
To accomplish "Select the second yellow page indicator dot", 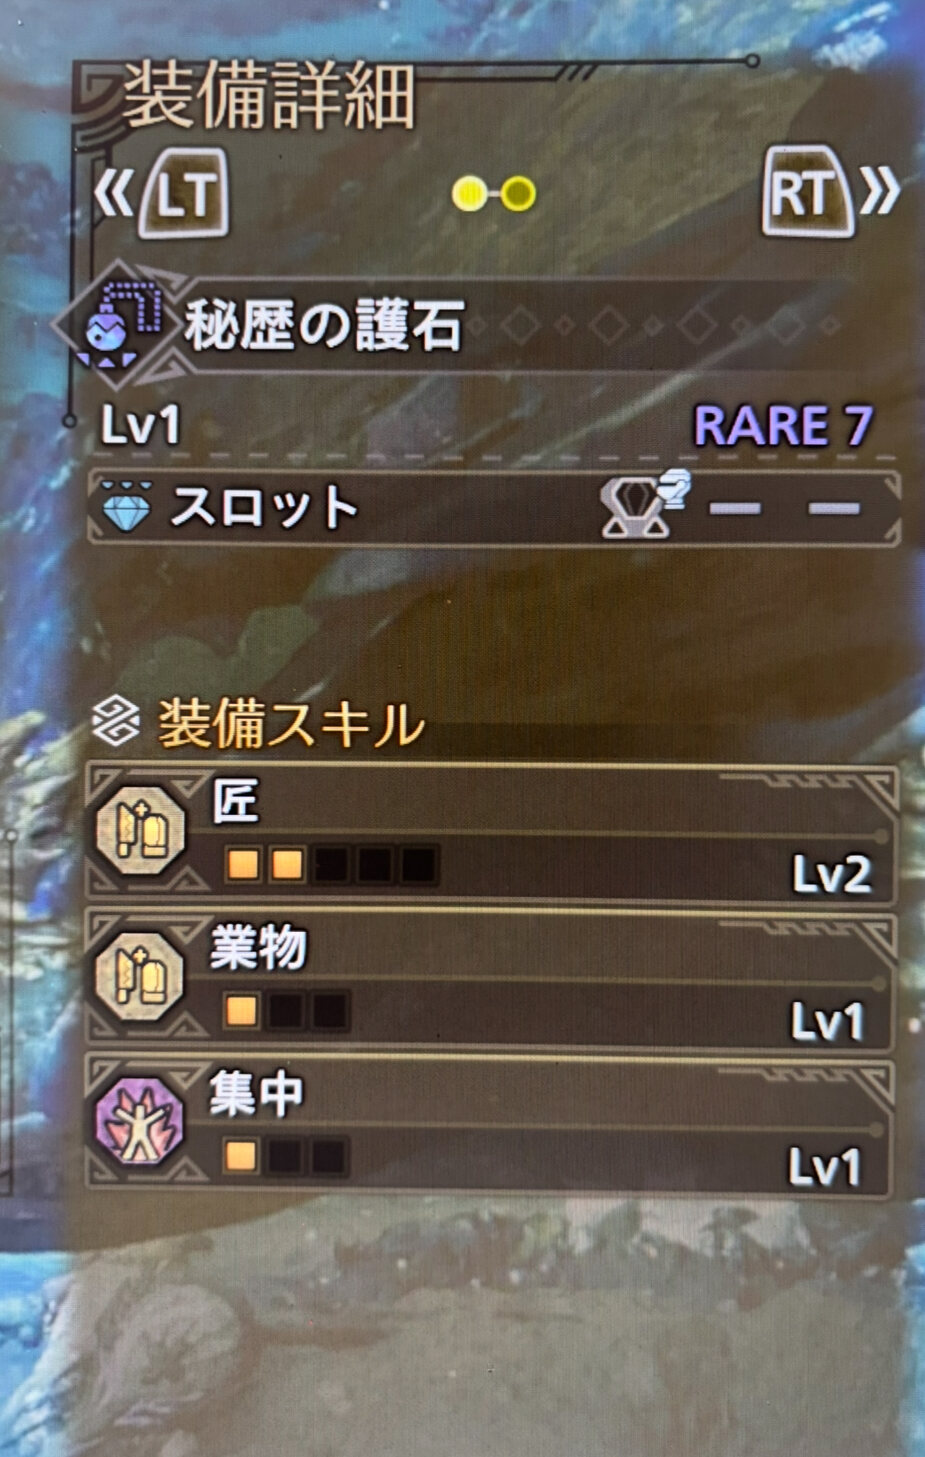I will (x=517, y=193).
